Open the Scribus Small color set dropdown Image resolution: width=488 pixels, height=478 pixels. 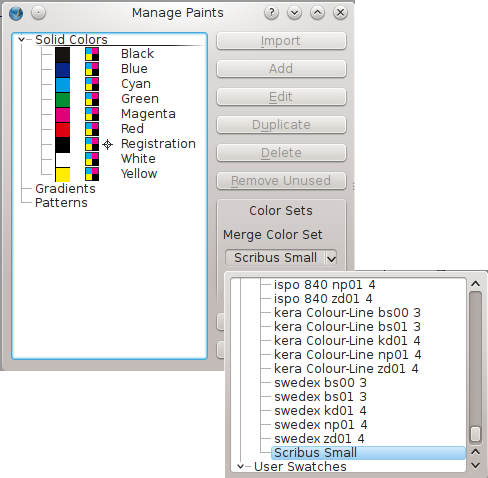[281, 258]
